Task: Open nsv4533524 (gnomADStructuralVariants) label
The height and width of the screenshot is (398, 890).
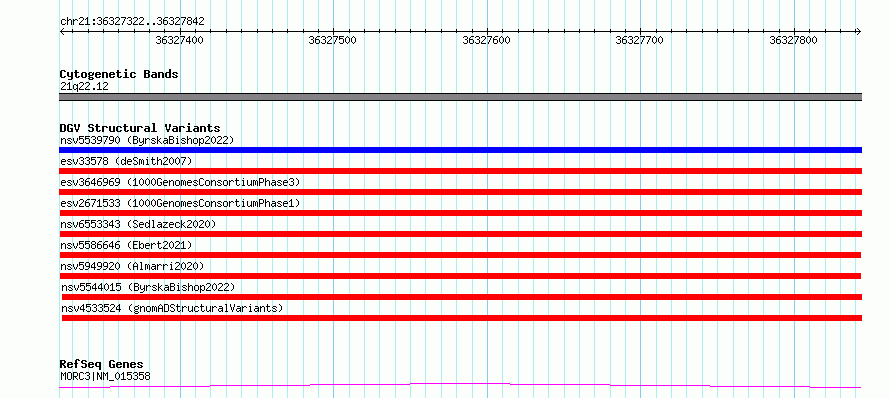Action: tap(172, 308)
